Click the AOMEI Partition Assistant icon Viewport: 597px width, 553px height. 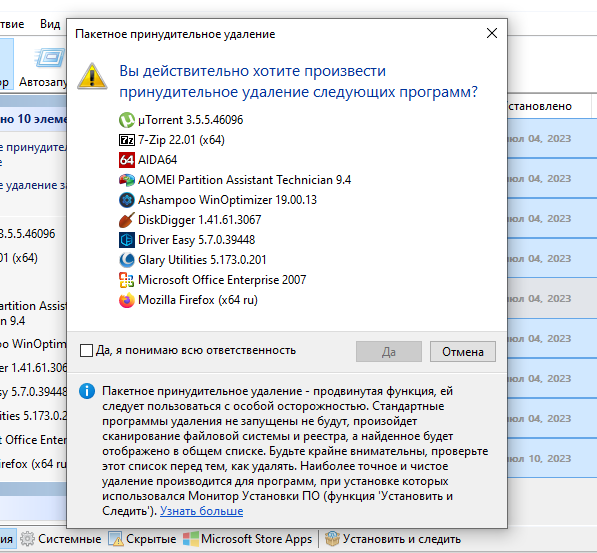coord(126,180)
